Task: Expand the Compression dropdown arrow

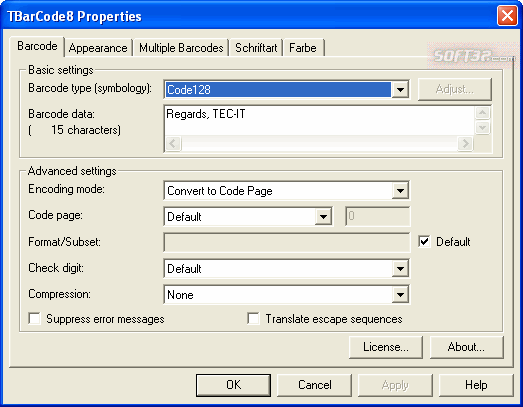Action: [x=400, y=295]
